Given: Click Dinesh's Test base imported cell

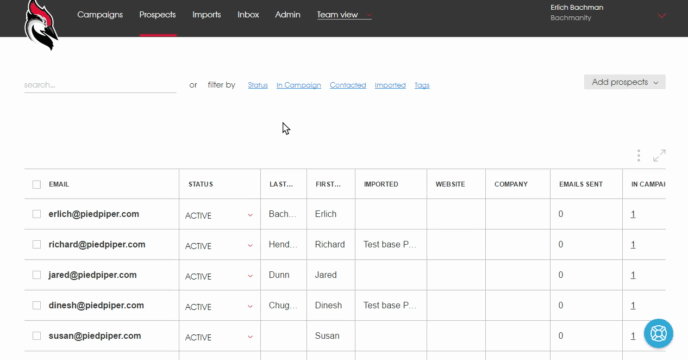Looking at the screenshot, I should pyautogui.click(x=390, y=305).
